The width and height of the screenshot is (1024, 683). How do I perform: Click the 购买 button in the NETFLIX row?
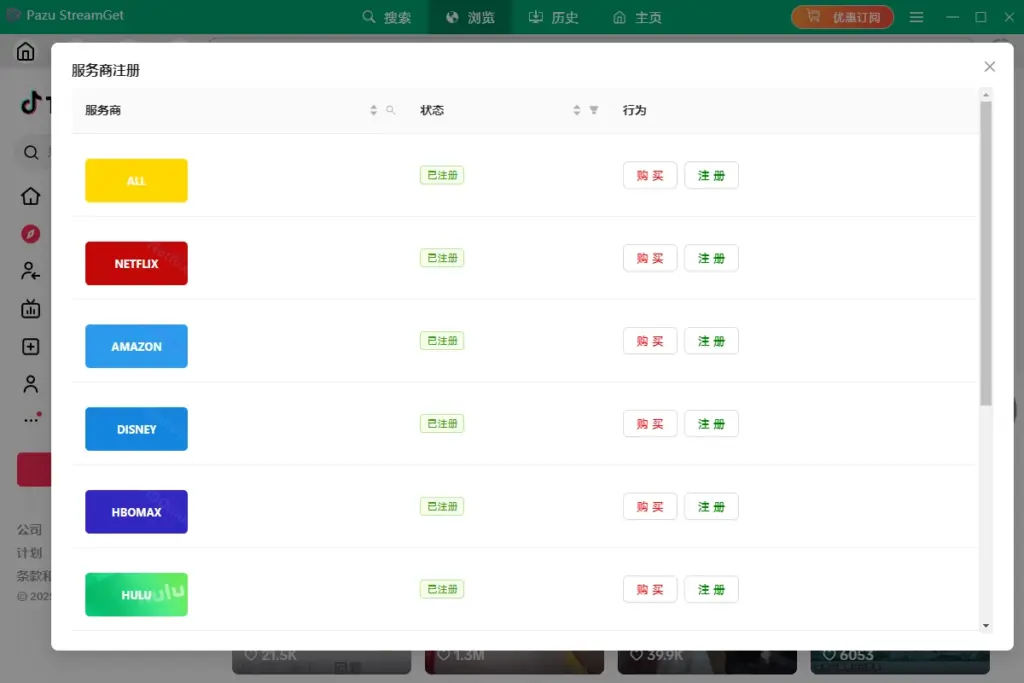[649, 258]
